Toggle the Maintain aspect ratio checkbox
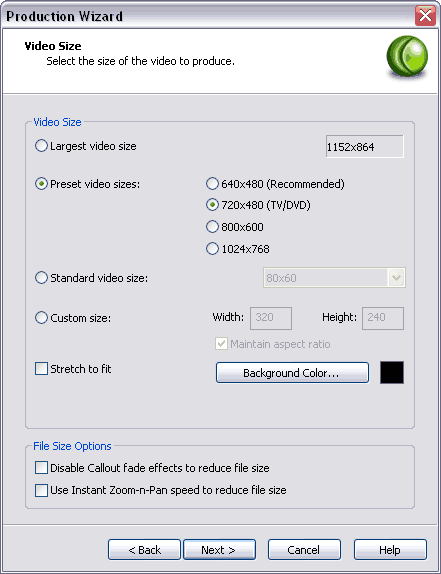The width and height of the screenshot is (441, 574). [x=221, y=344]
